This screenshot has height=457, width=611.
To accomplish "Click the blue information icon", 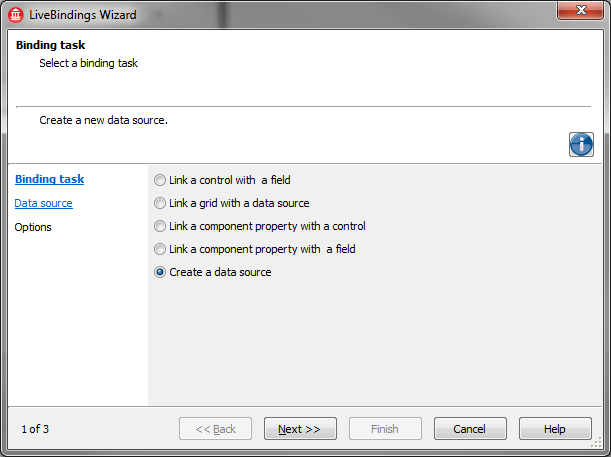I will tap(581, 144).
